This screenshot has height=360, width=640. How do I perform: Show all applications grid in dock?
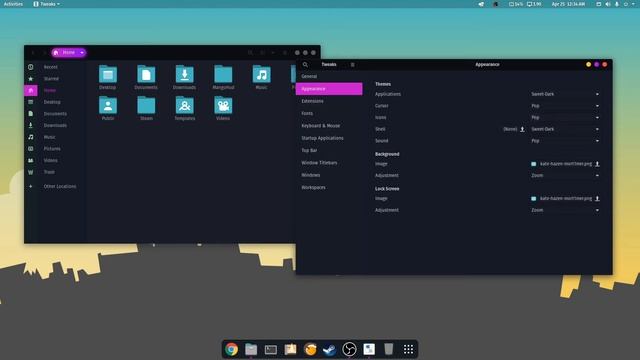coord(408,349)
